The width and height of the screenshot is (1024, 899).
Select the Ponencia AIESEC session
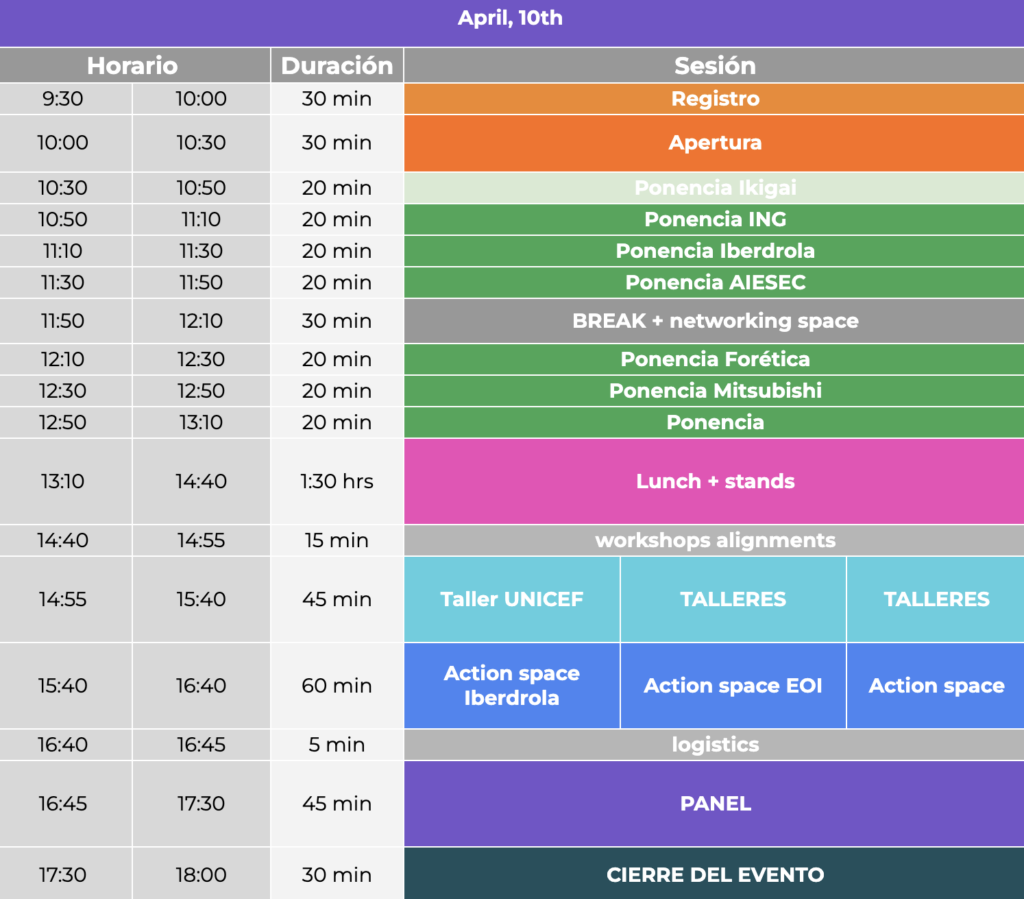pyautogui.click(x=714, y=283)
